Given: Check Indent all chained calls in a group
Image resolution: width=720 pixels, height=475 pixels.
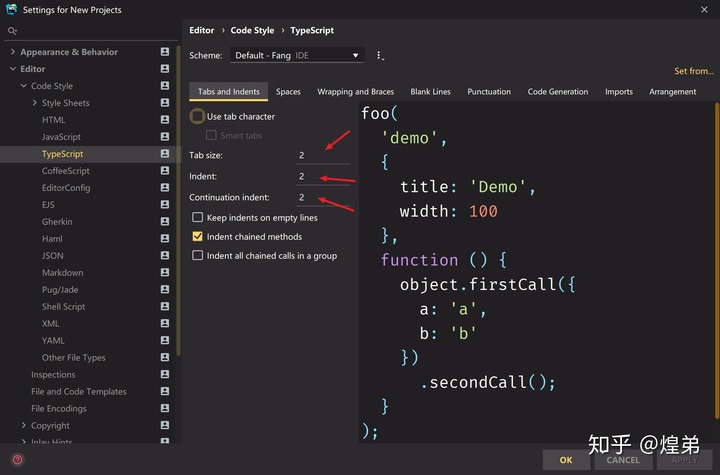Looking at the screenshot, I should tap(197, 255).
